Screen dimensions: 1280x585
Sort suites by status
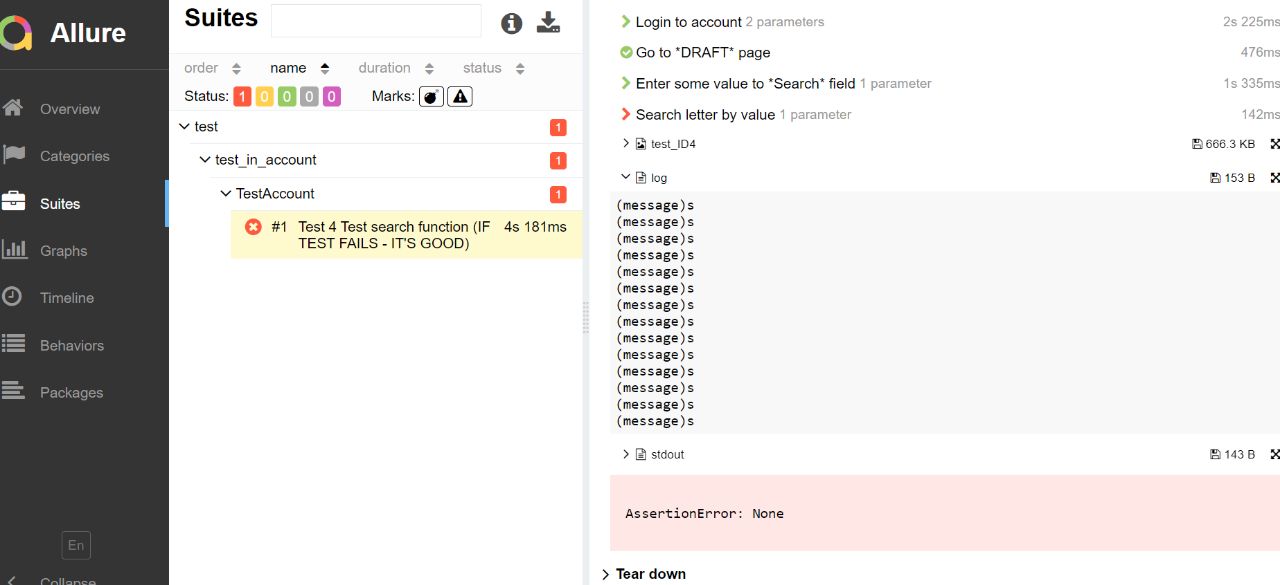click(x=494, y=68)
